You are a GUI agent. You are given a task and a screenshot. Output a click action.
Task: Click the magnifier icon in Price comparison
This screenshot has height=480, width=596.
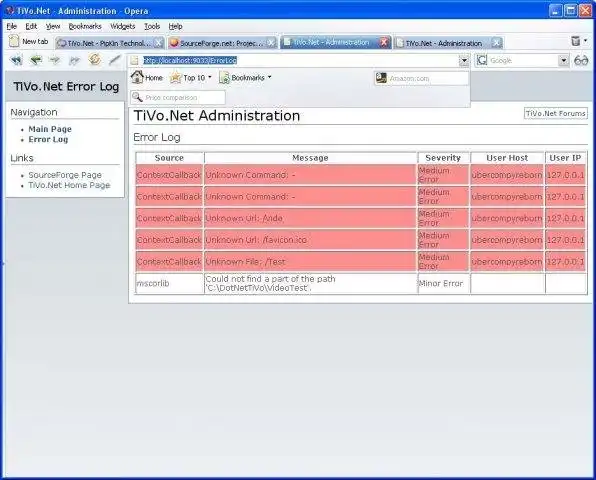[137, 97]
